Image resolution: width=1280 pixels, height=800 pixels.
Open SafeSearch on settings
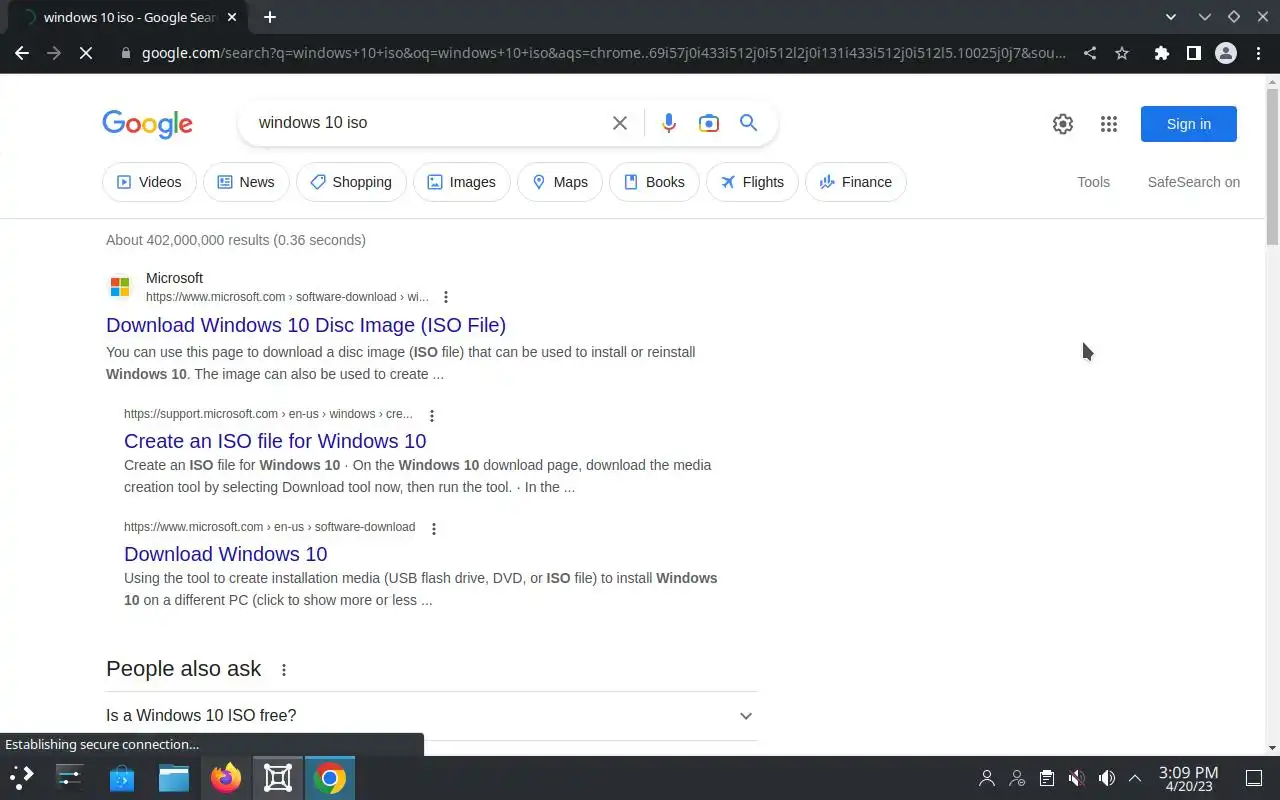pos(1193,182)
